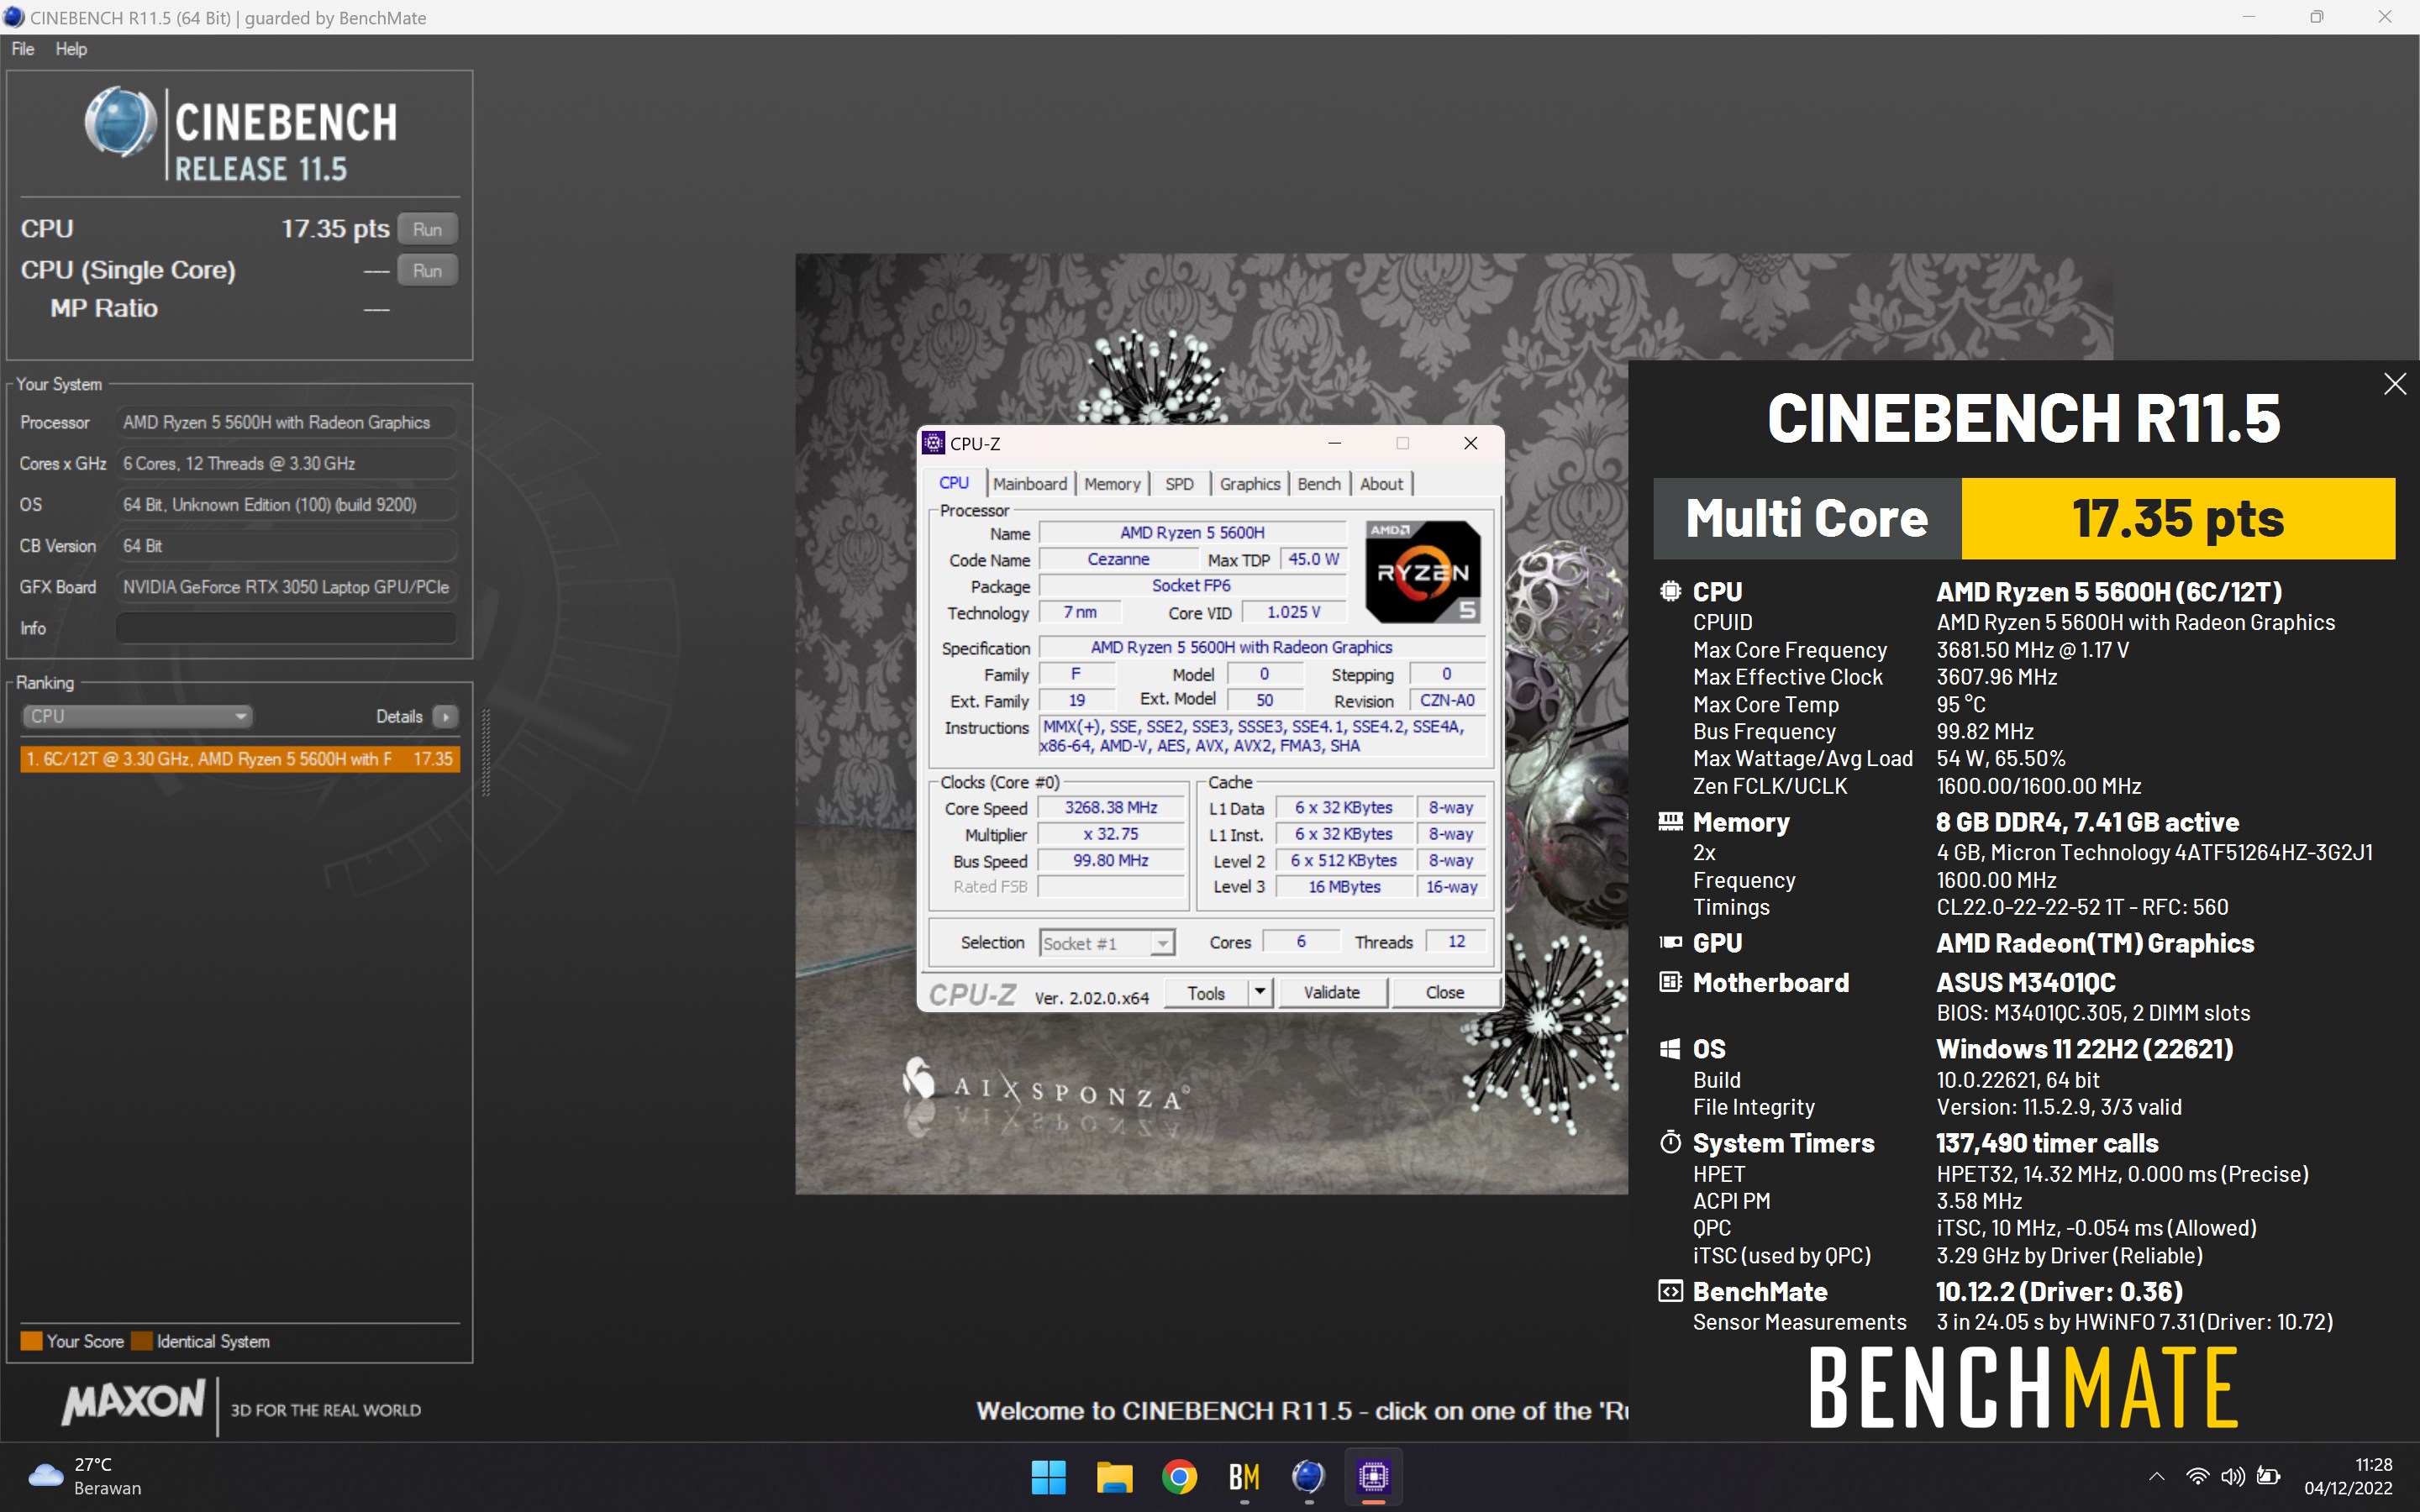This screenshot has width=2420, height=1512.
Task: Click the Info input field in Your System
Action: click(x=286, y=628)
